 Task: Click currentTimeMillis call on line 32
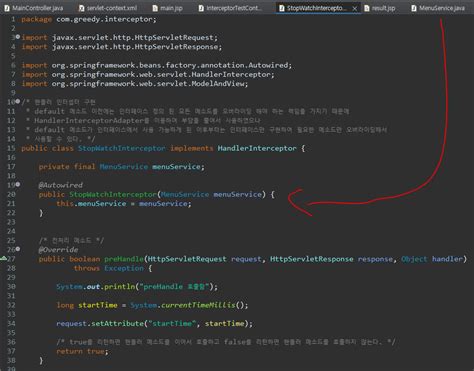[198, 305]
